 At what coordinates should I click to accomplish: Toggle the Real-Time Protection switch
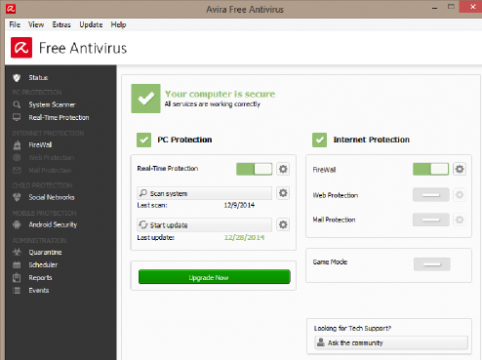point(254,169)
